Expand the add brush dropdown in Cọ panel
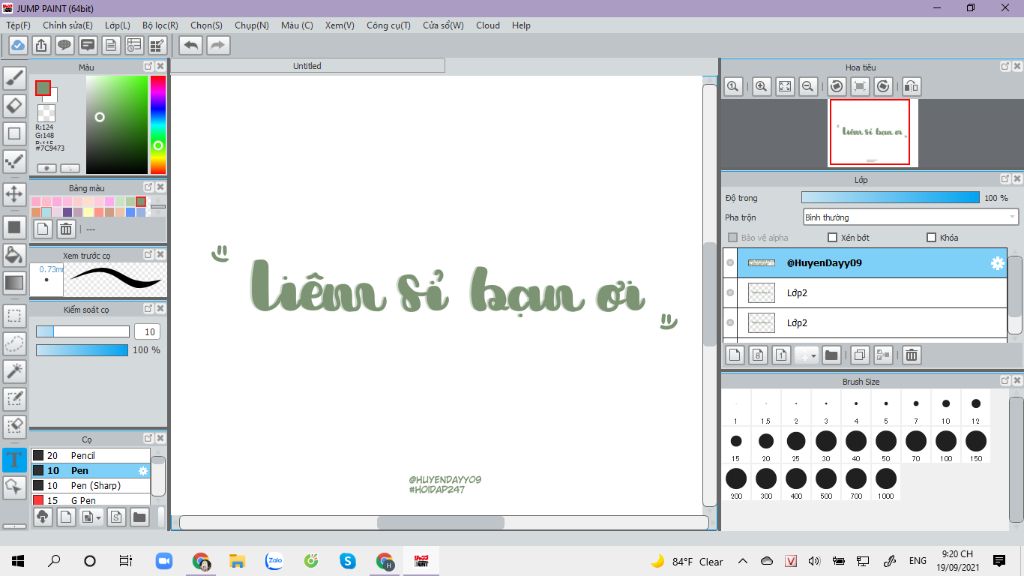The width and height of the screenshot is (1024, 576). coord(90,517)
